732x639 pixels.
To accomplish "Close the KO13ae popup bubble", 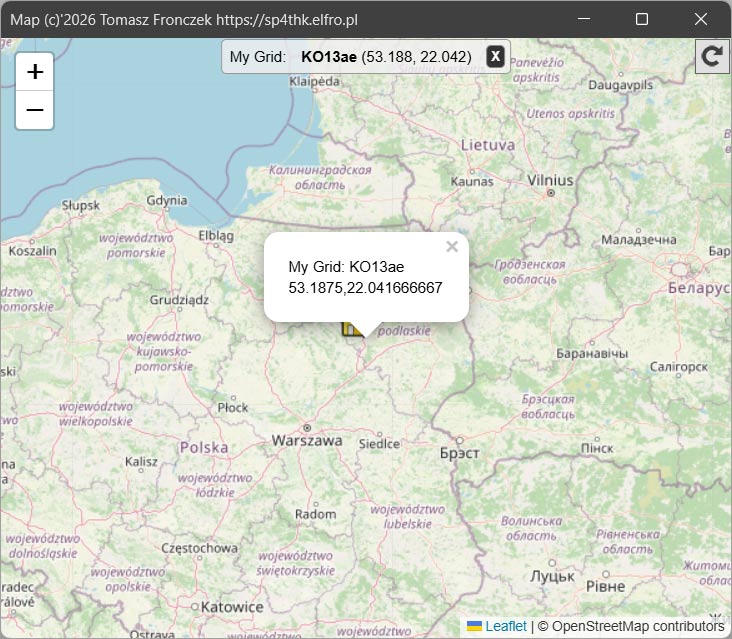I will click(x=452, y=247).
